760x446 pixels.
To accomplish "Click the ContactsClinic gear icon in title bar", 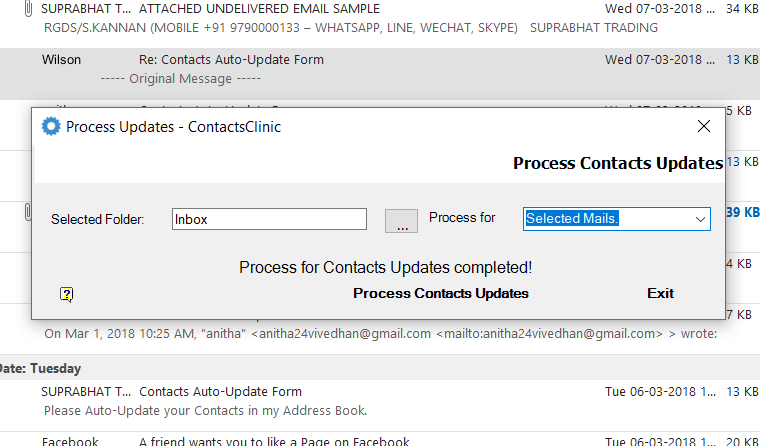I will coord(51,127).
